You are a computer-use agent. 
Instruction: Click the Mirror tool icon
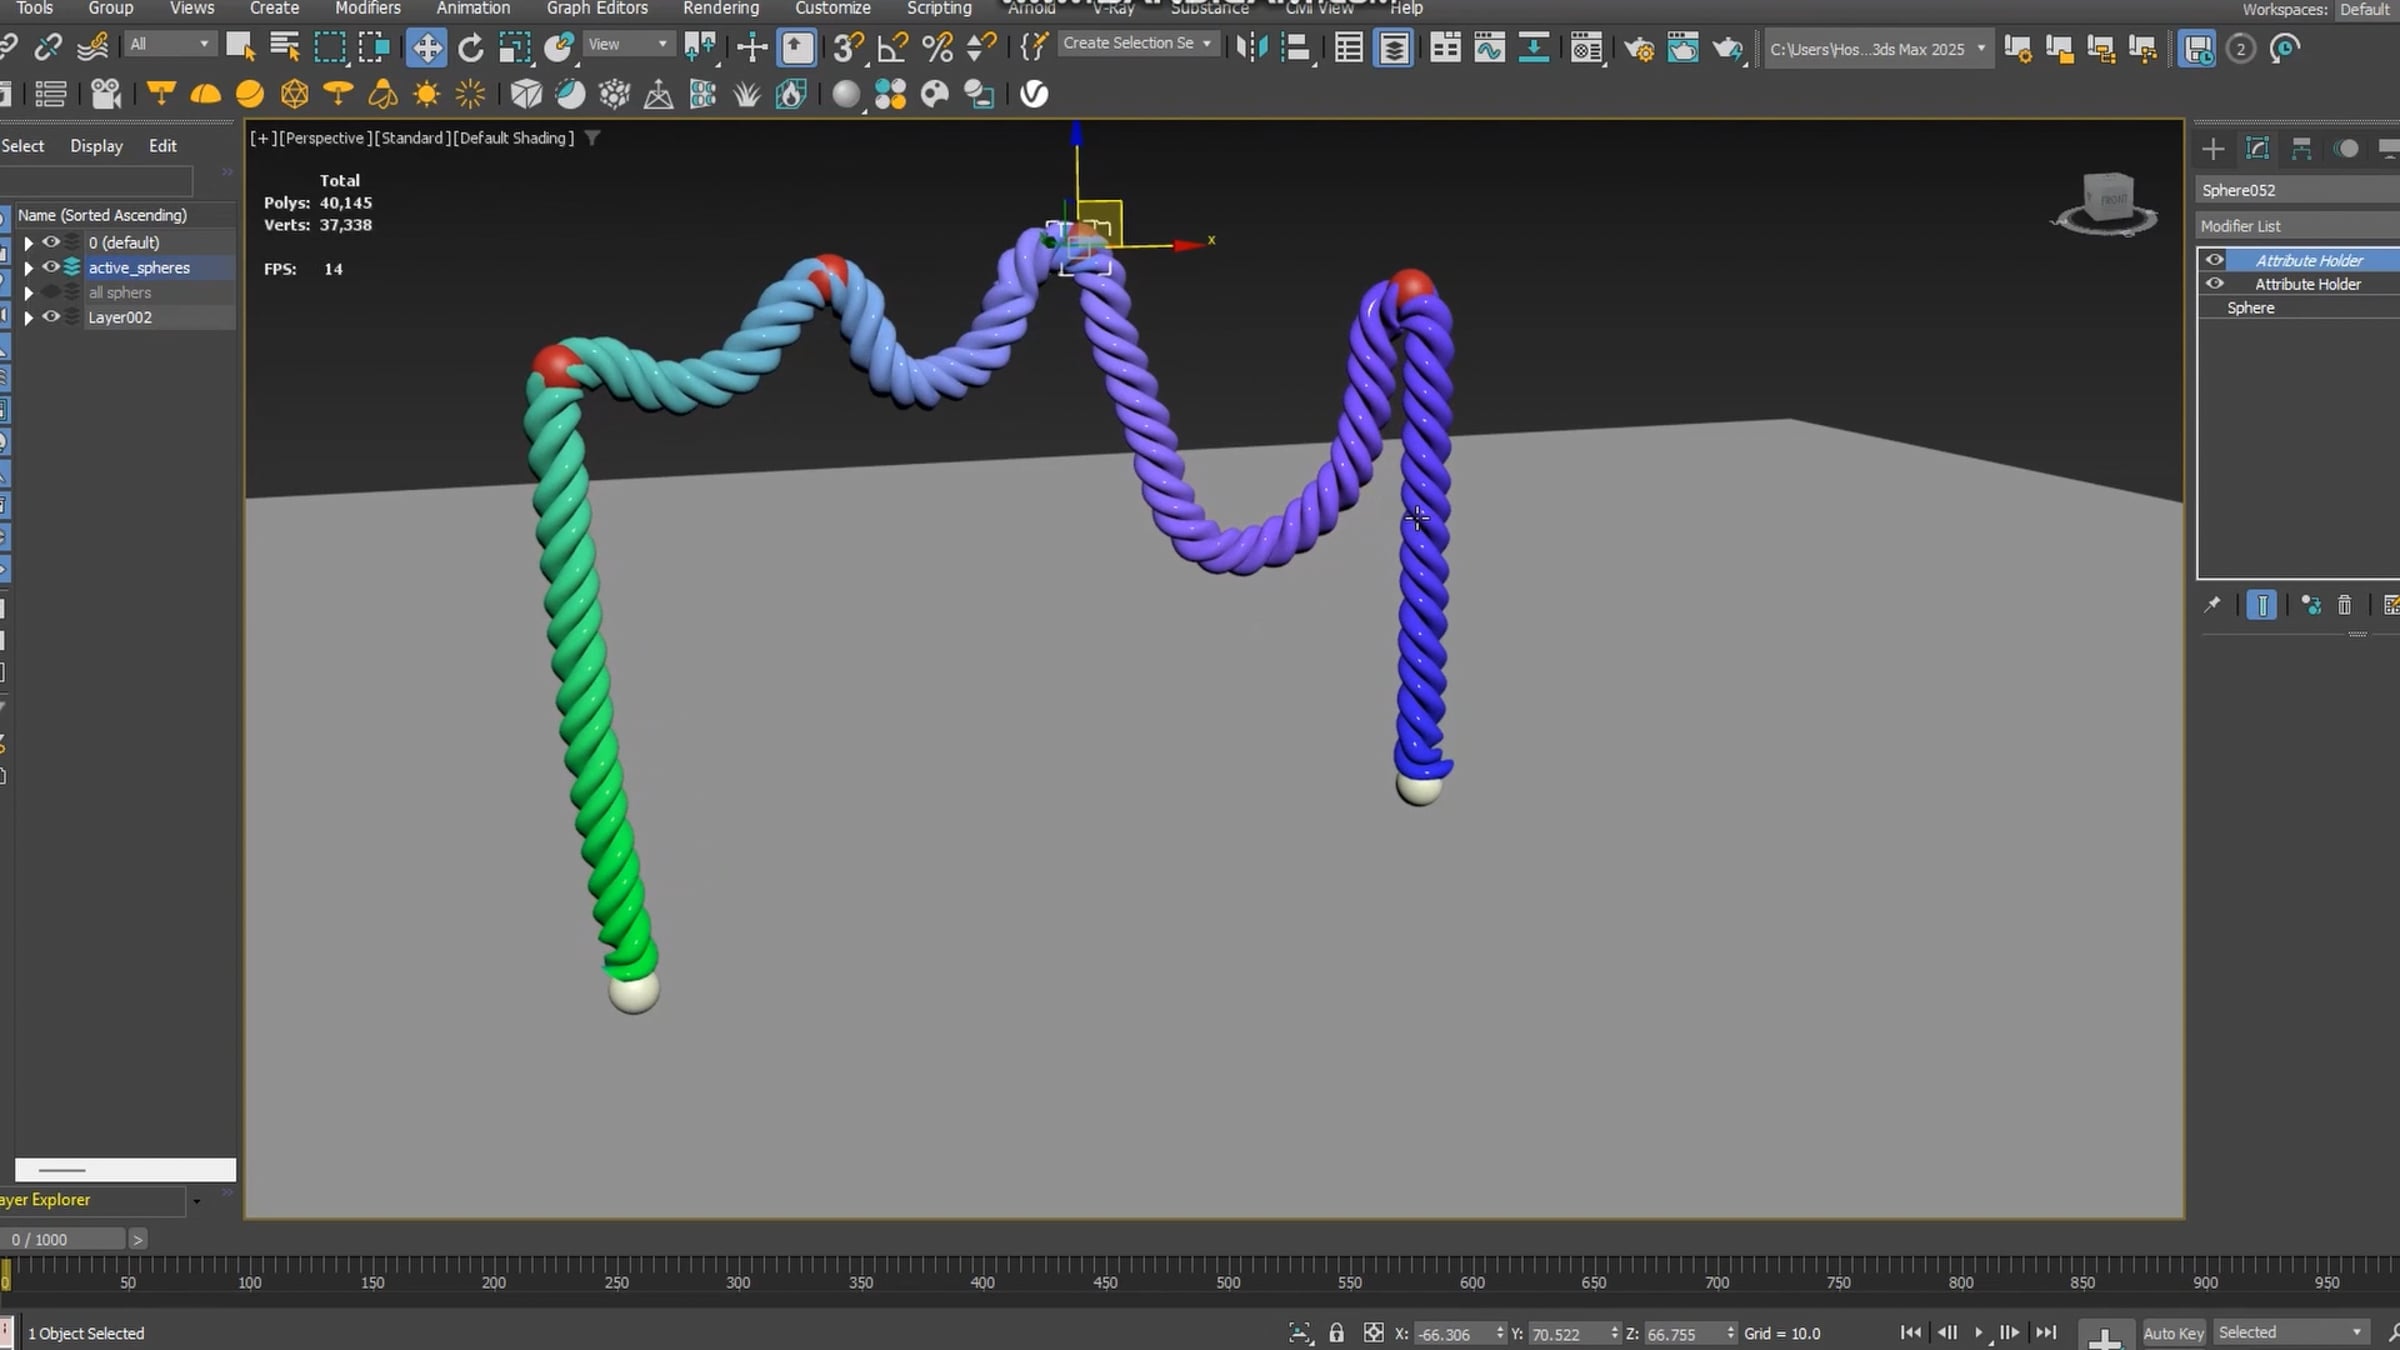pos(1251,47)
